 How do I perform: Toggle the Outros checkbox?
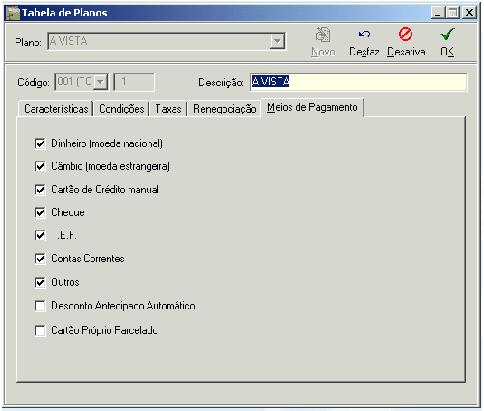(x=40, y=282)
